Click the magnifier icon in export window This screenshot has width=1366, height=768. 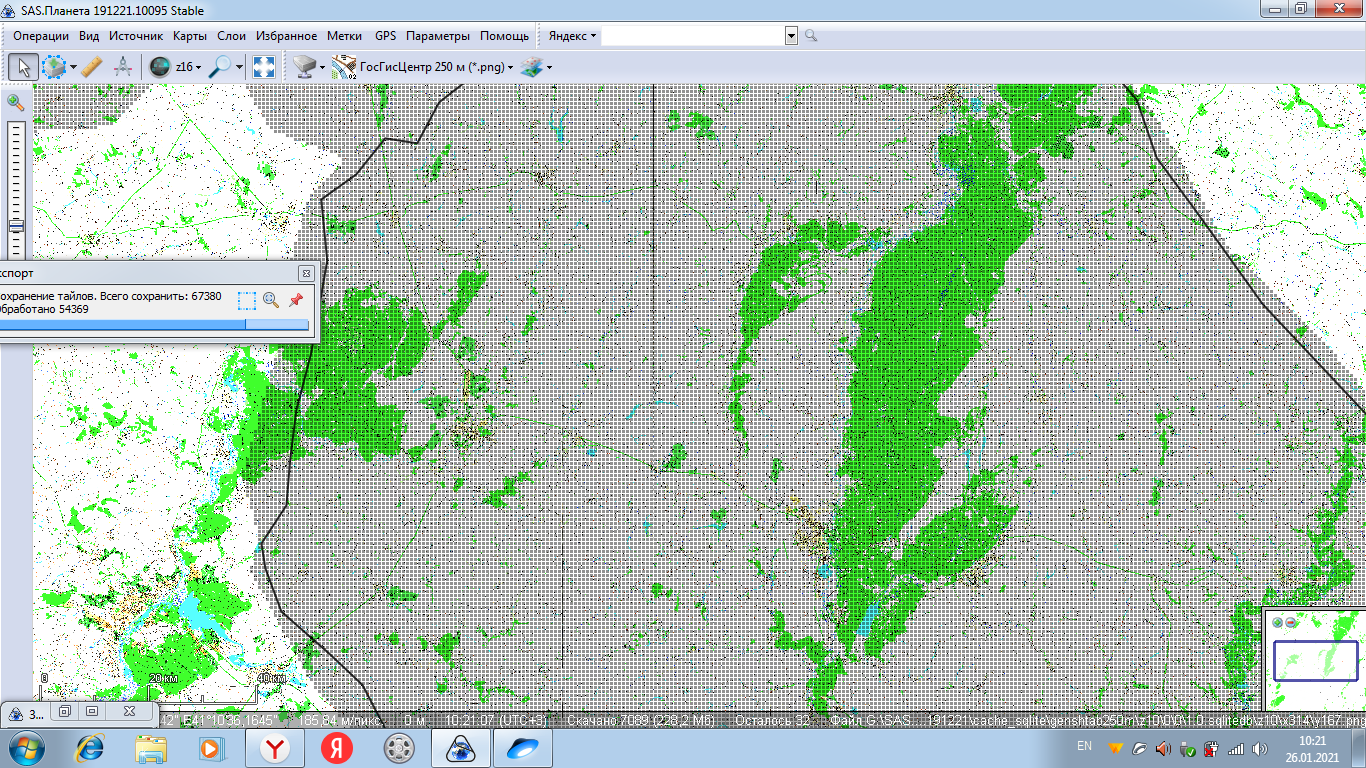[271, 300]
